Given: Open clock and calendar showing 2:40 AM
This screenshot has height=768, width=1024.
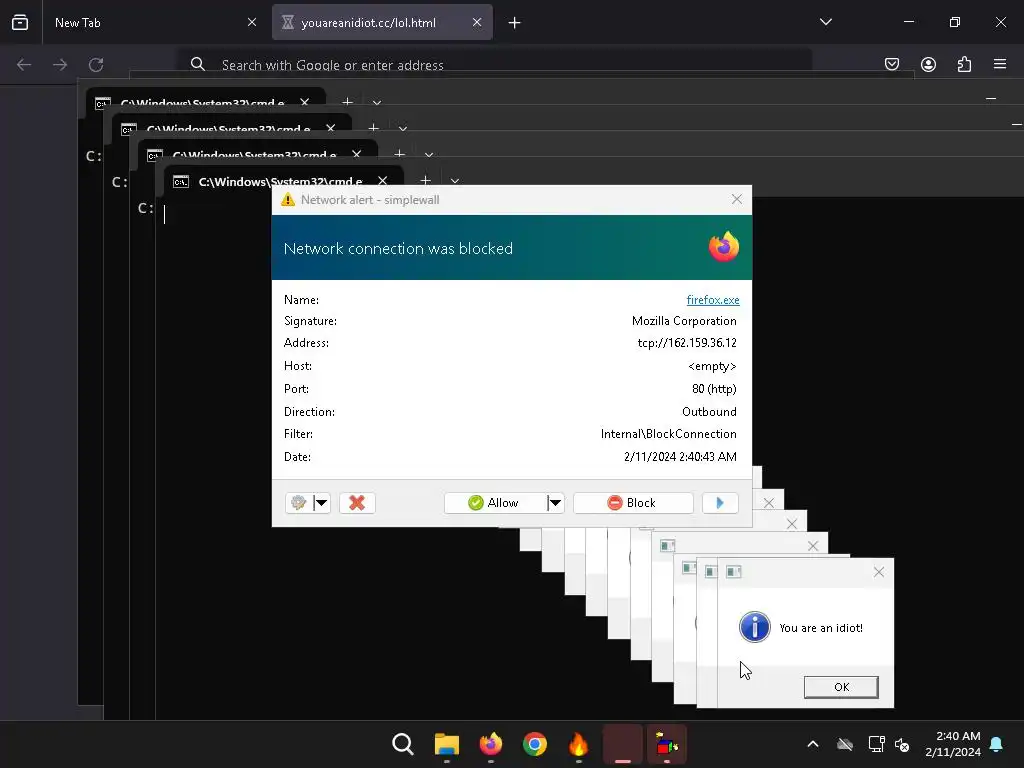Looking at the screenshot, I should [953, 744].
